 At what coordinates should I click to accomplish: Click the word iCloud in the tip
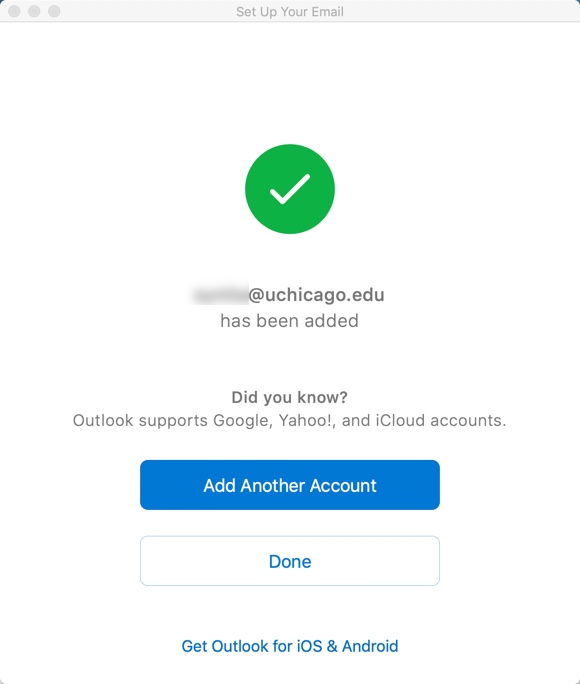tap(400, 421)
